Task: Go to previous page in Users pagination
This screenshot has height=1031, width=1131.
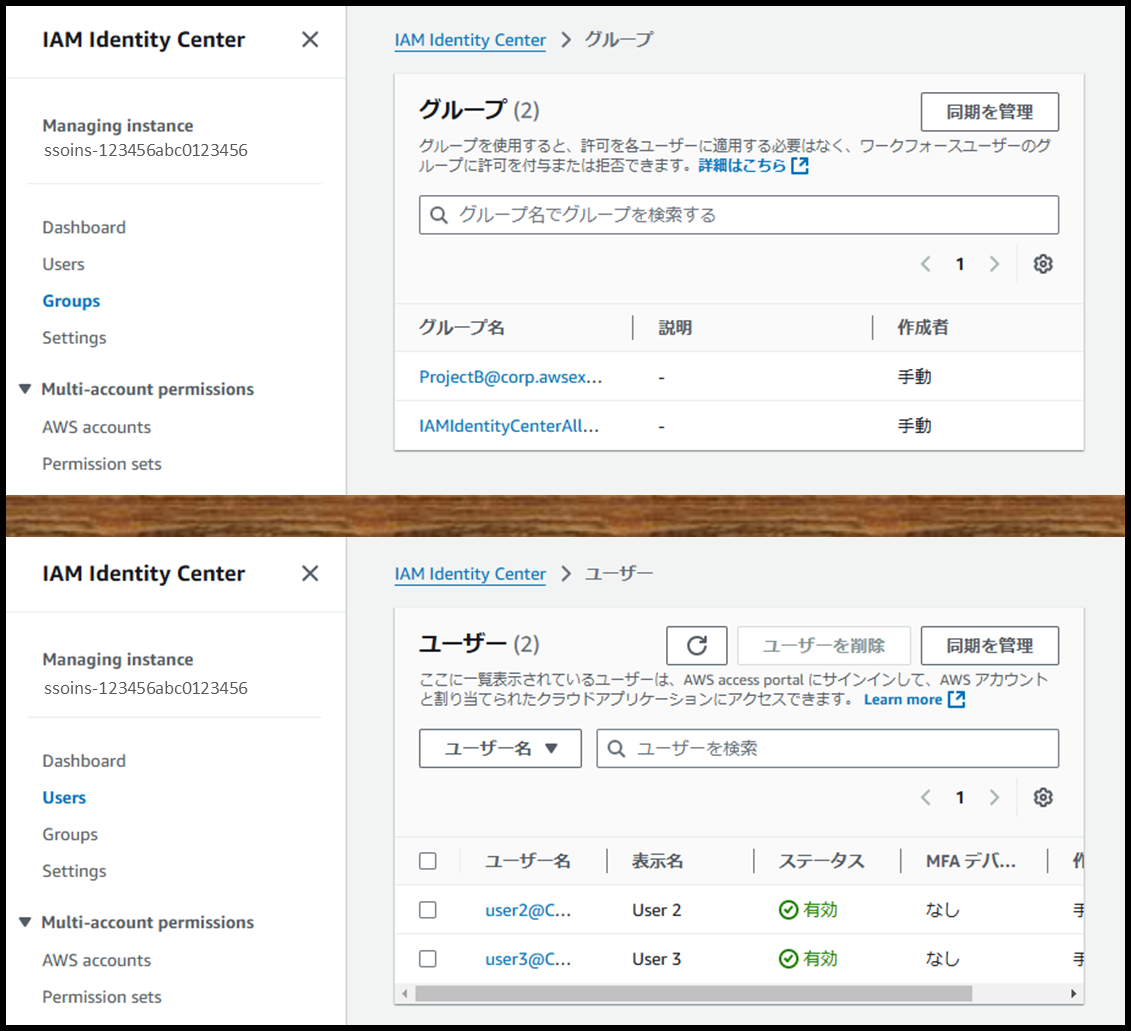Action: (926, 797)
